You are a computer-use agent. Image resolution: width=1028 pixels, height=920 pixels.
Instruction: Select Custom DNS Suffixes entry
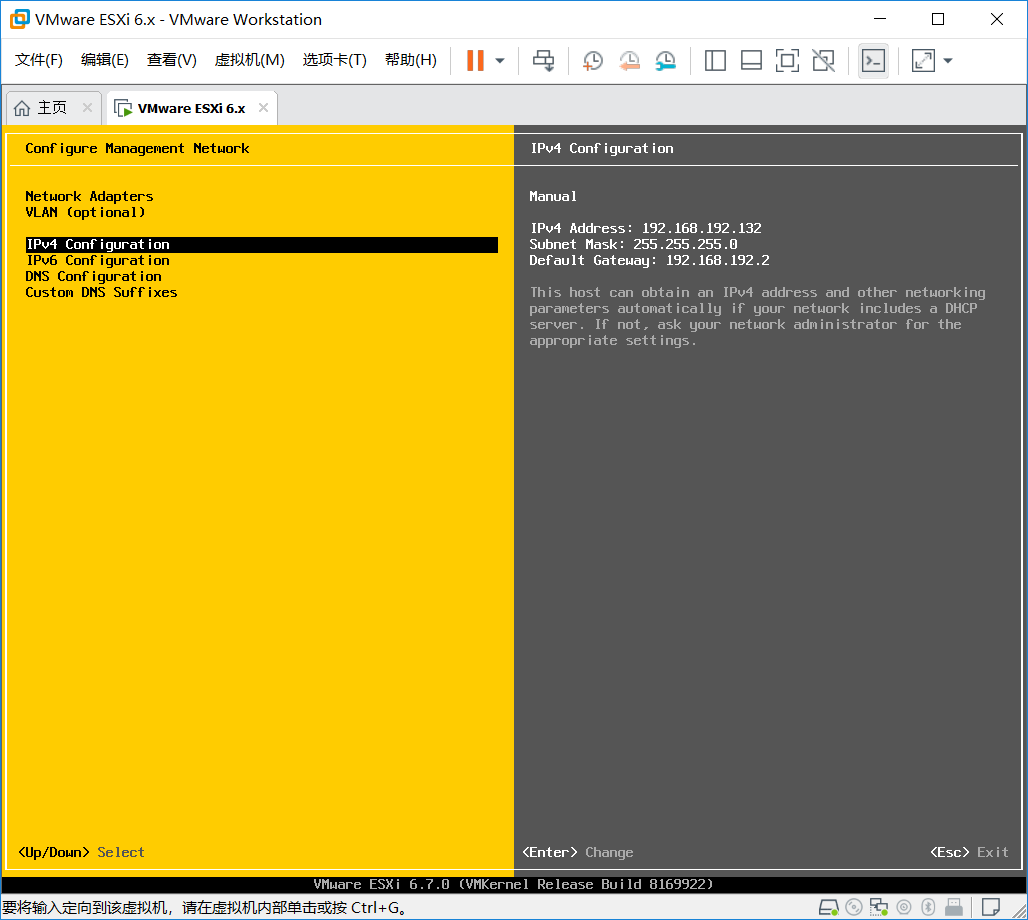[102, 292]
